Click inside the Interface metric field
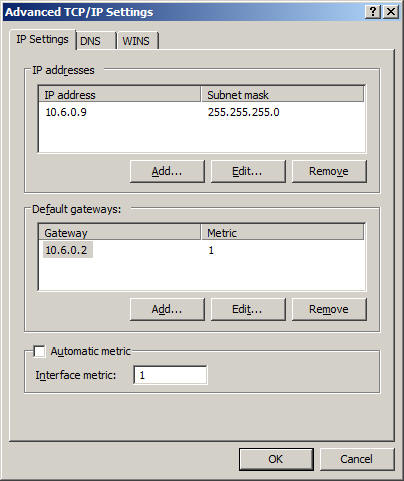Image resolution: width=404 pixels, height=481 pixels. (170, 375)
